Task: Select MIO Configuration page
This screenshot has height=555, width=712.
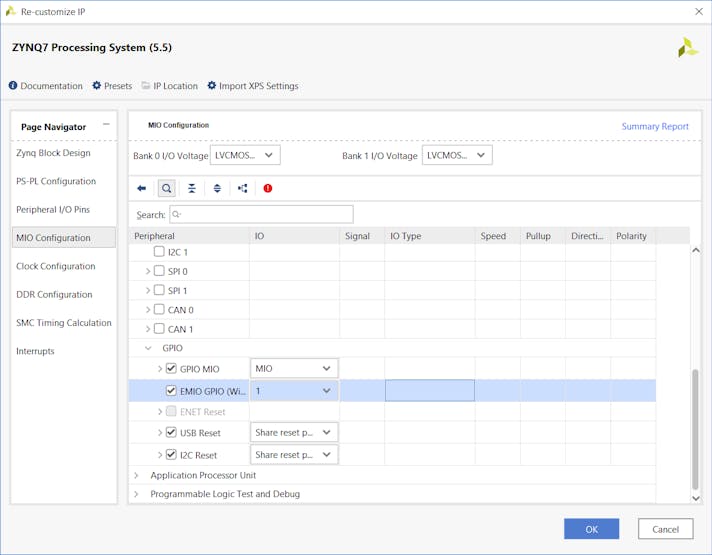Action: click(64, 238)
